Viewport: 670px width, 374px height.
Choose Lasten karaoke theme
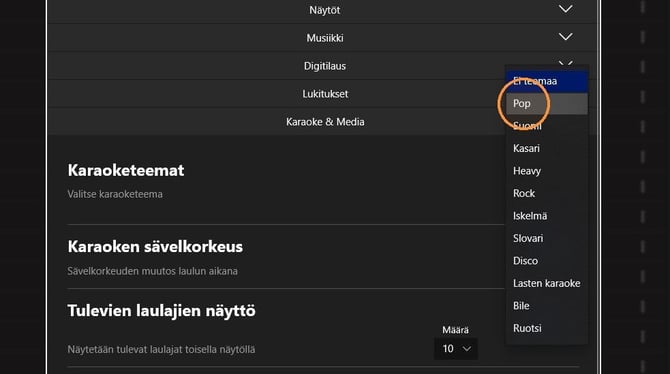[x=547, y=283]
